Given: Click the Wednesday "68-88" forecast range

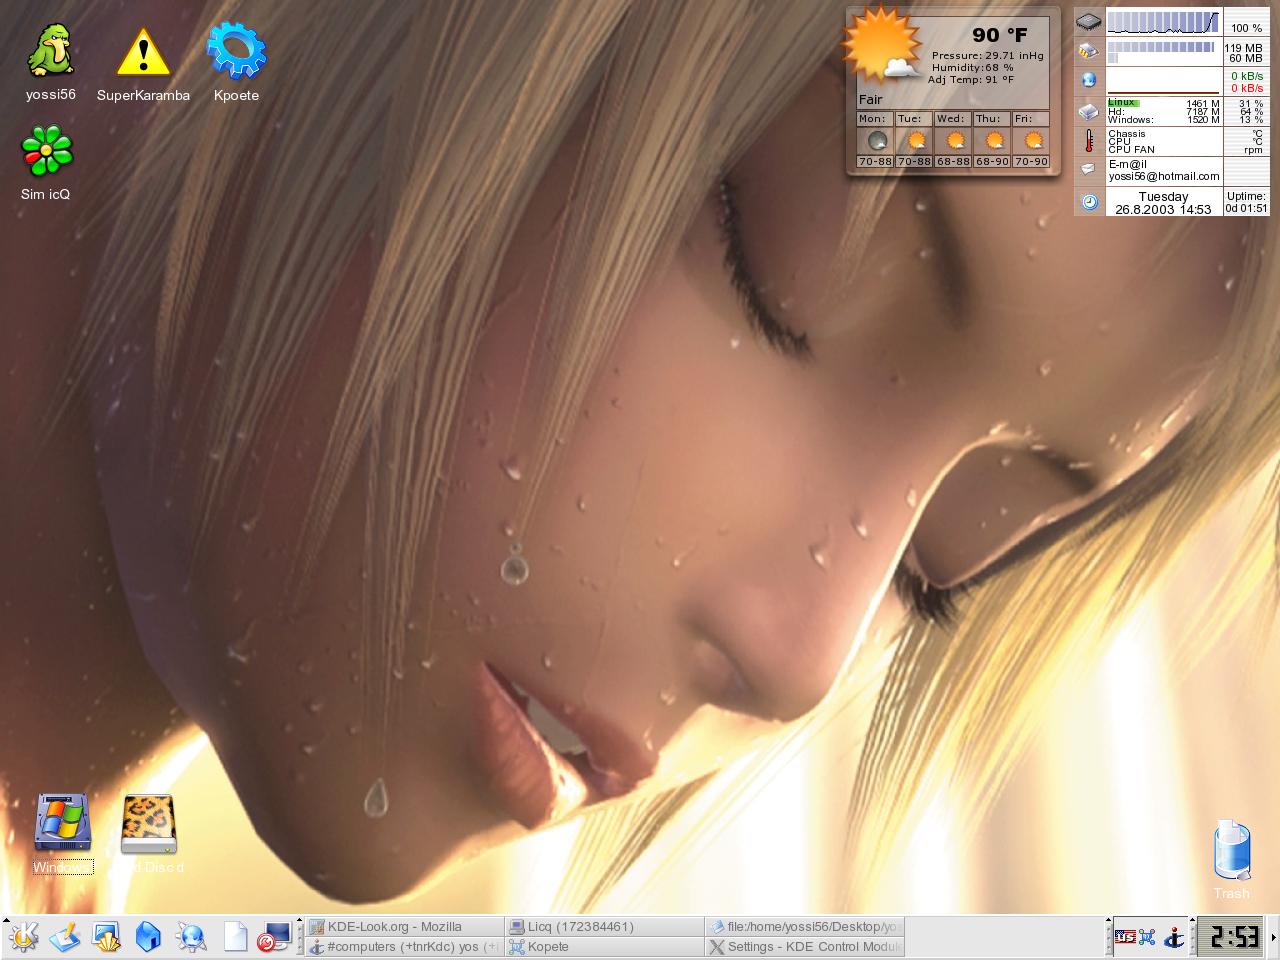Looking at the screenshot, I should click(x=954, y=161).
